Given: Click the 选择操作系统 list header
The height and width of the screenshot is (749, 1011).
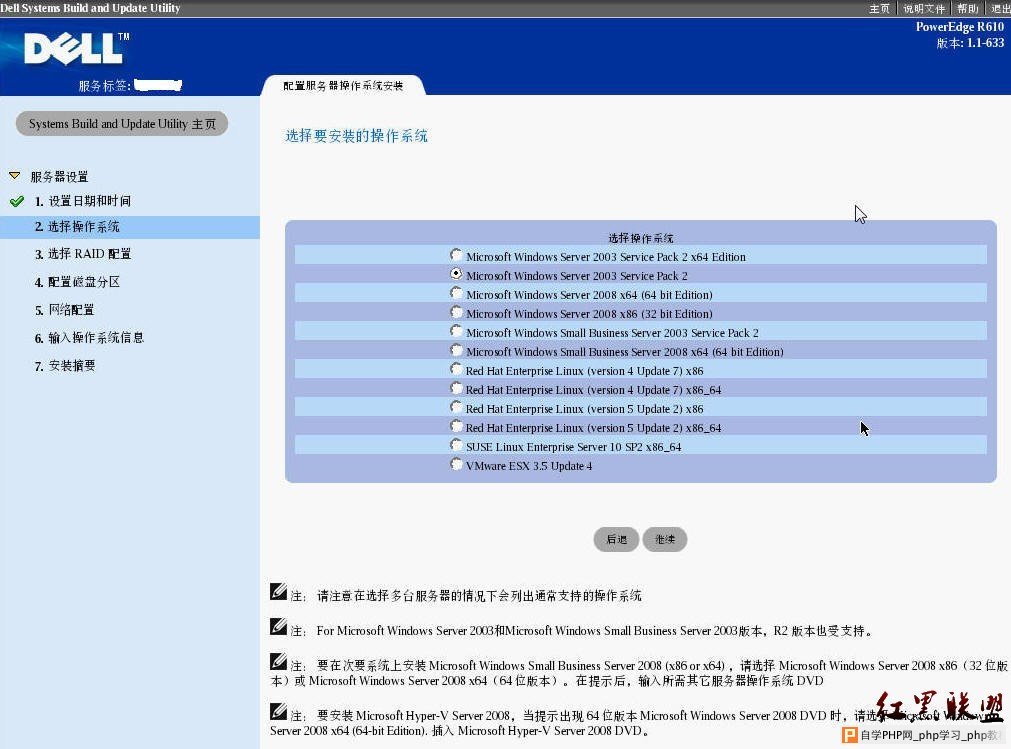Looking at the screenshot, I should [x=641, y=238].
